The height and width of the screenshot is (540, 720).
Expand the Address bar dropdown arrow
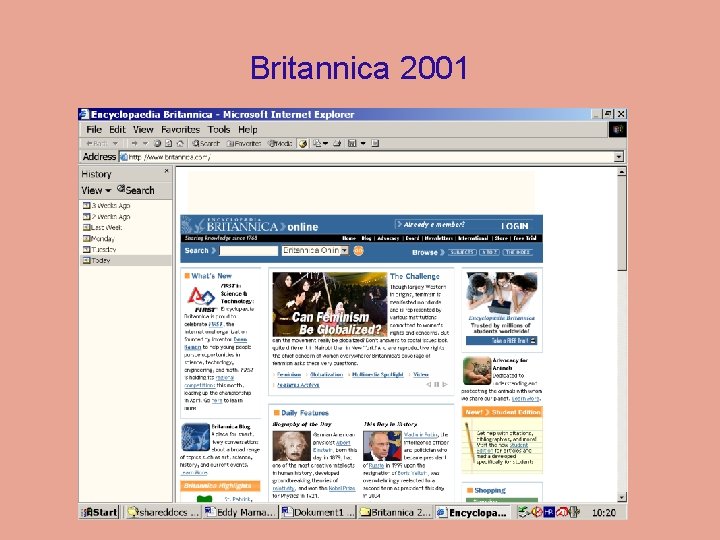pos(619,157)
